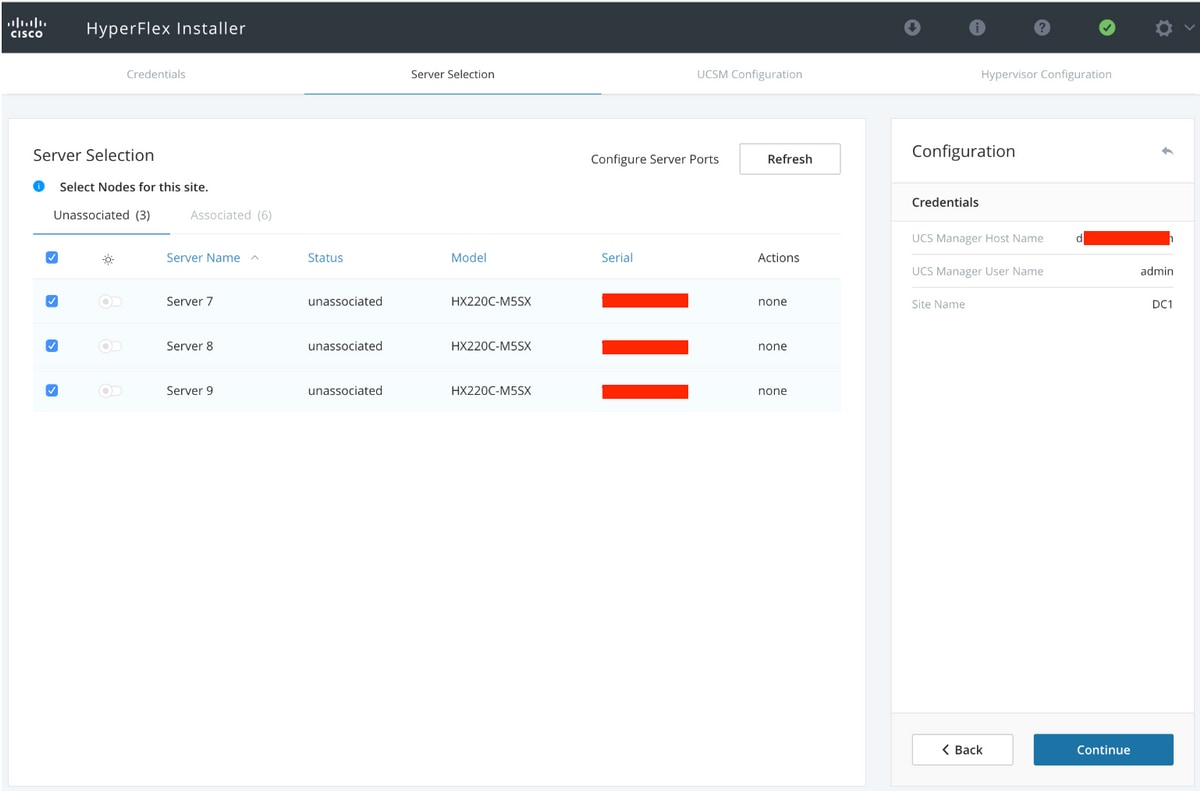Click the blue info icon beside Select Nodes

coord(39,186)
